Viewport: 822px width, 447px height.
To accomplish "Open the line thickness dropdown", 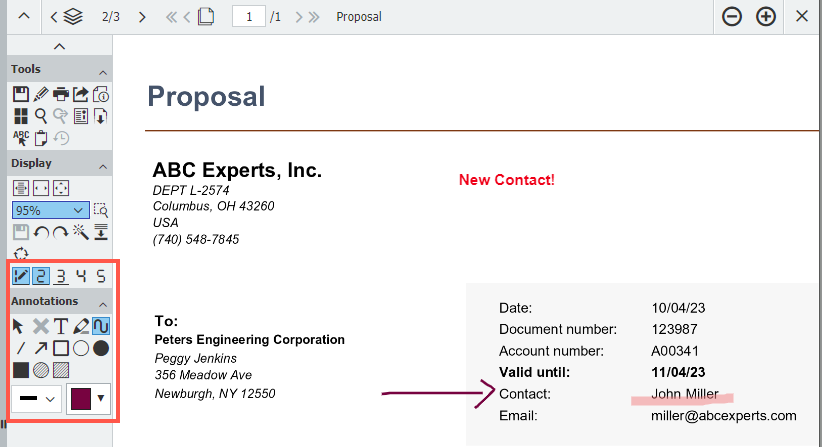I will click(x=35, y=398).
